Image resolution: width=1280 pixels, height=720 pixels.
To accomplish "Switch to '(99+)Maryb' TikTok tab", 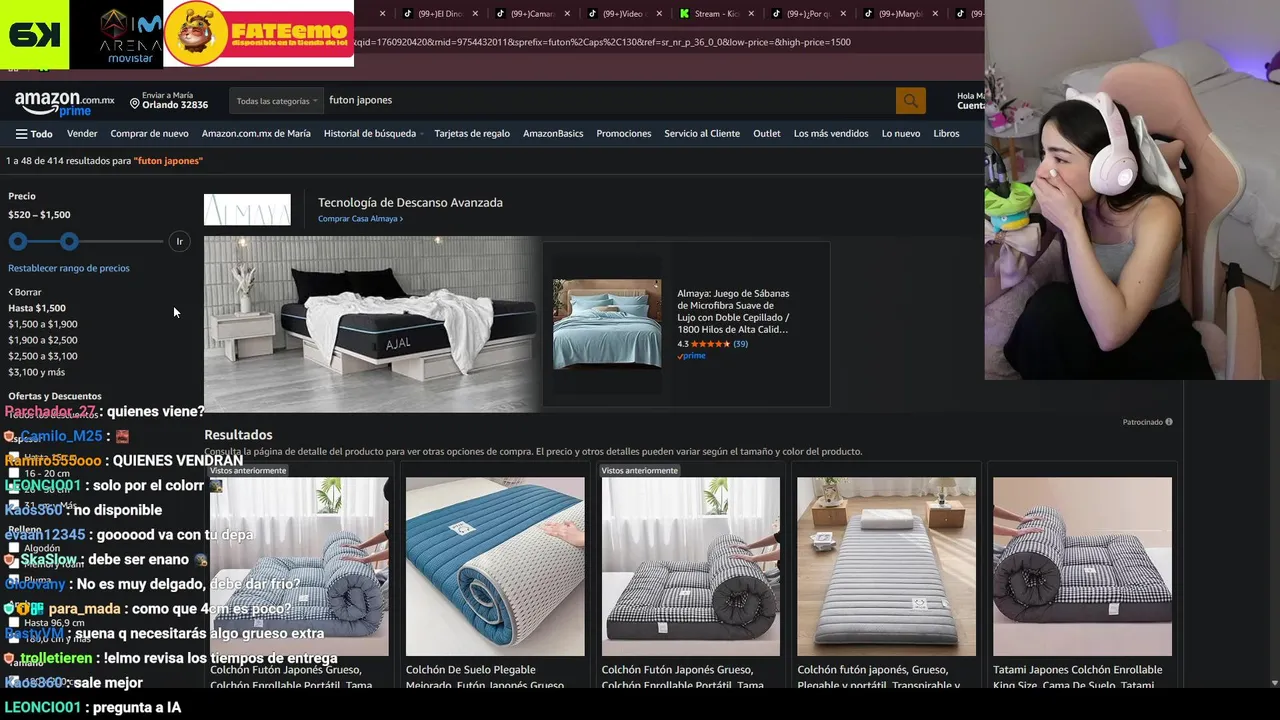I will point(898,14).
